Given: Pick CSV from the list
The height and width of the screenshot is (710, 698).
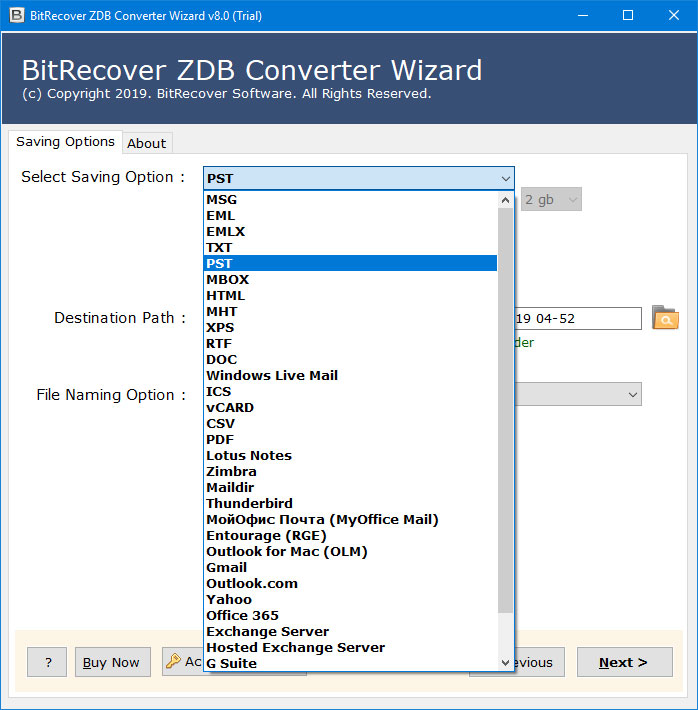Looking at the screenshot, I should (x=351, y=423).
